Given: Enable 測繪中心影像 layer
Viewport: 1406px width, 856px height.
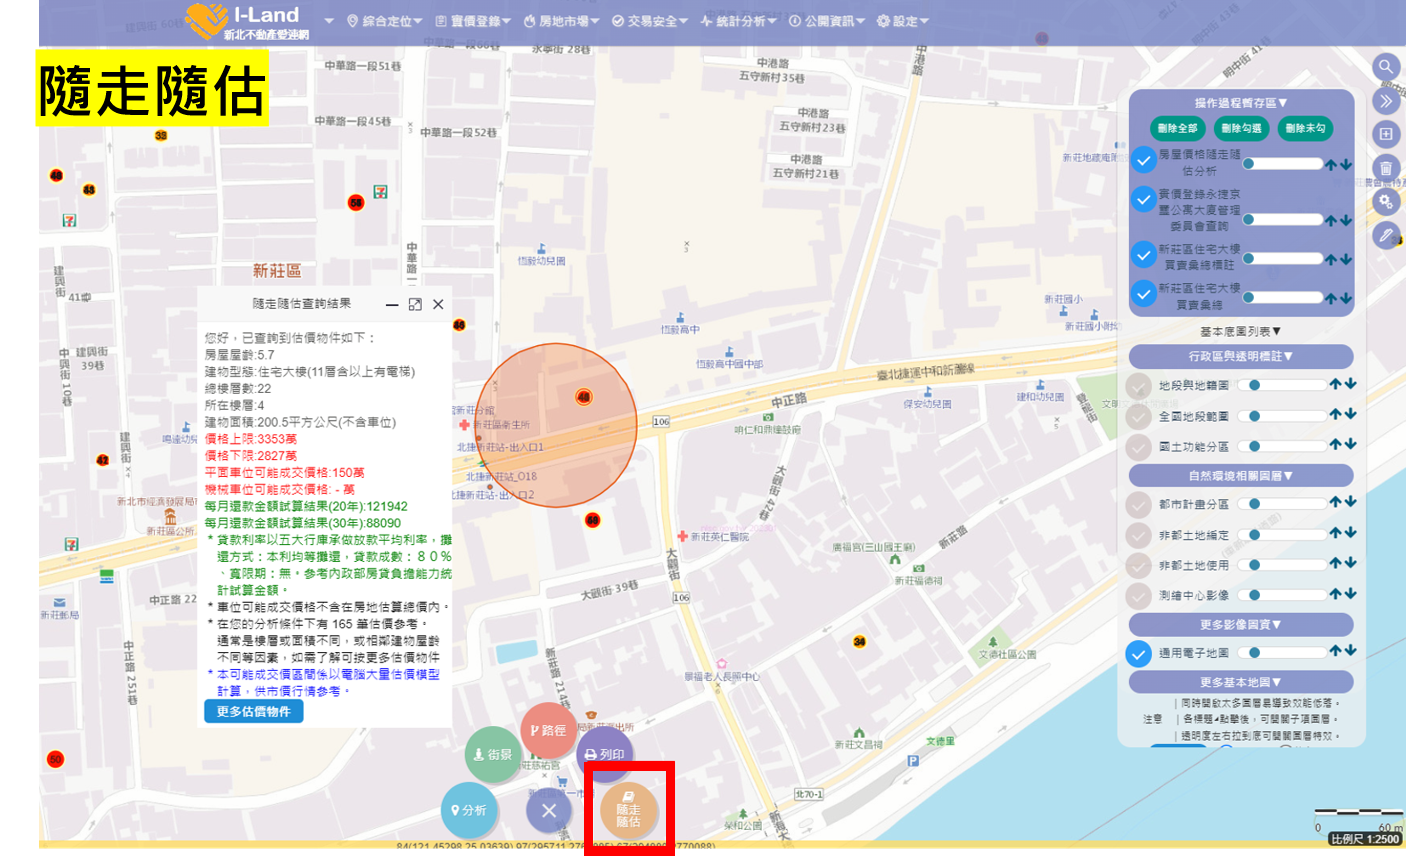Looking at the screenshot, I should point(1139,595).
